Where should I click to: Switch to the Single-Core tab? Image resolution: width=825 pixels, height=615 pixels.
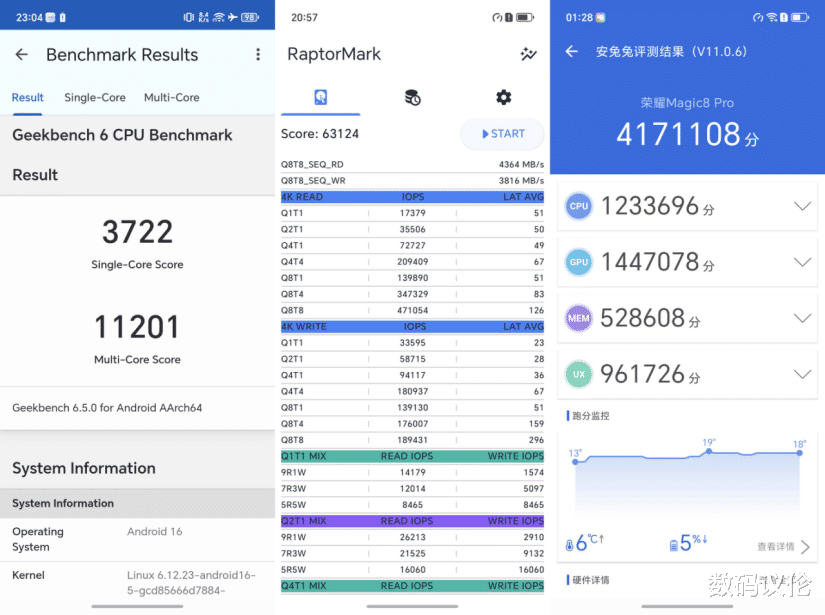(95, 97)
